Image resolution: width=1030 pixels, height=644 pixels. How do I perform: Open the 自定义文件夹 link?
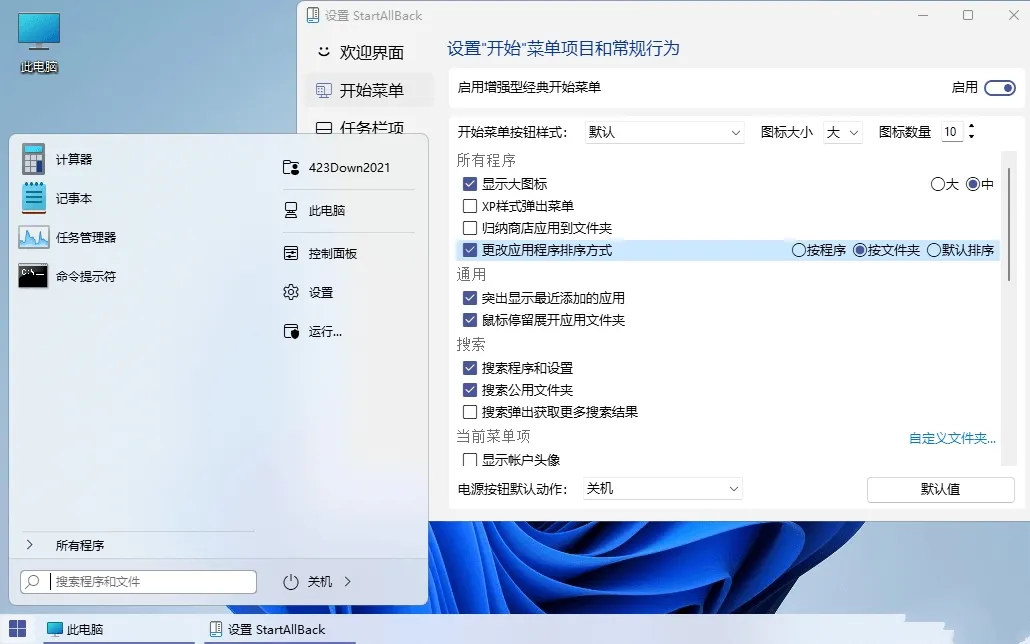click(x=951, y=439)
